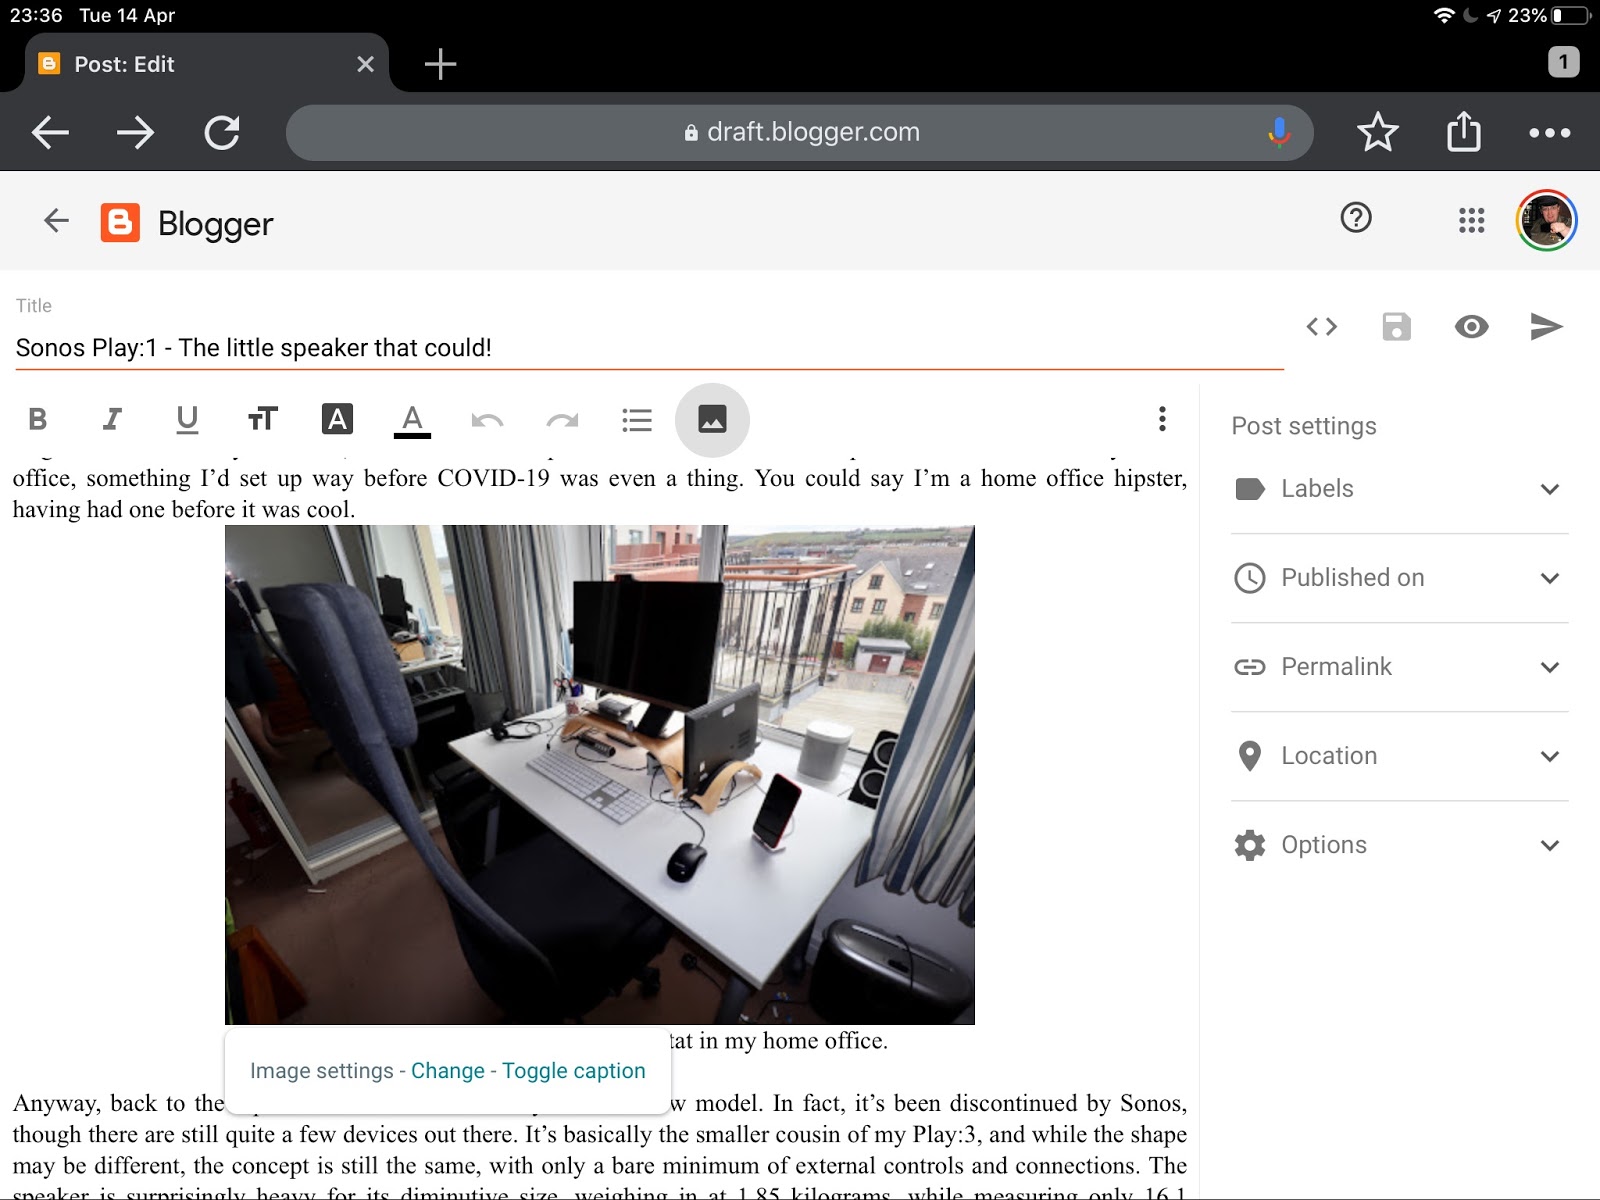This screenshot has width=1600, height=1200.
Task: Select the home office photo
Action: pyautogui.click(x=600, y=775)
